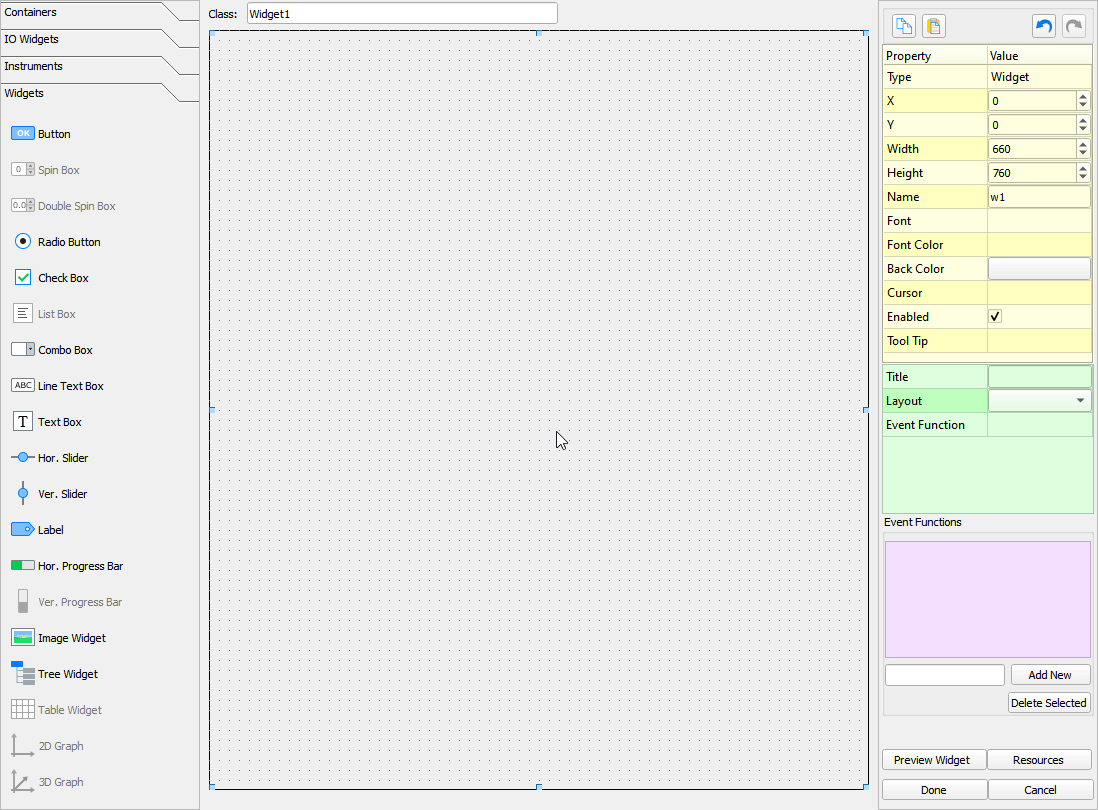Open the Resources dialog
This screenshot has width=1098, height=810.
point(1039,759)
